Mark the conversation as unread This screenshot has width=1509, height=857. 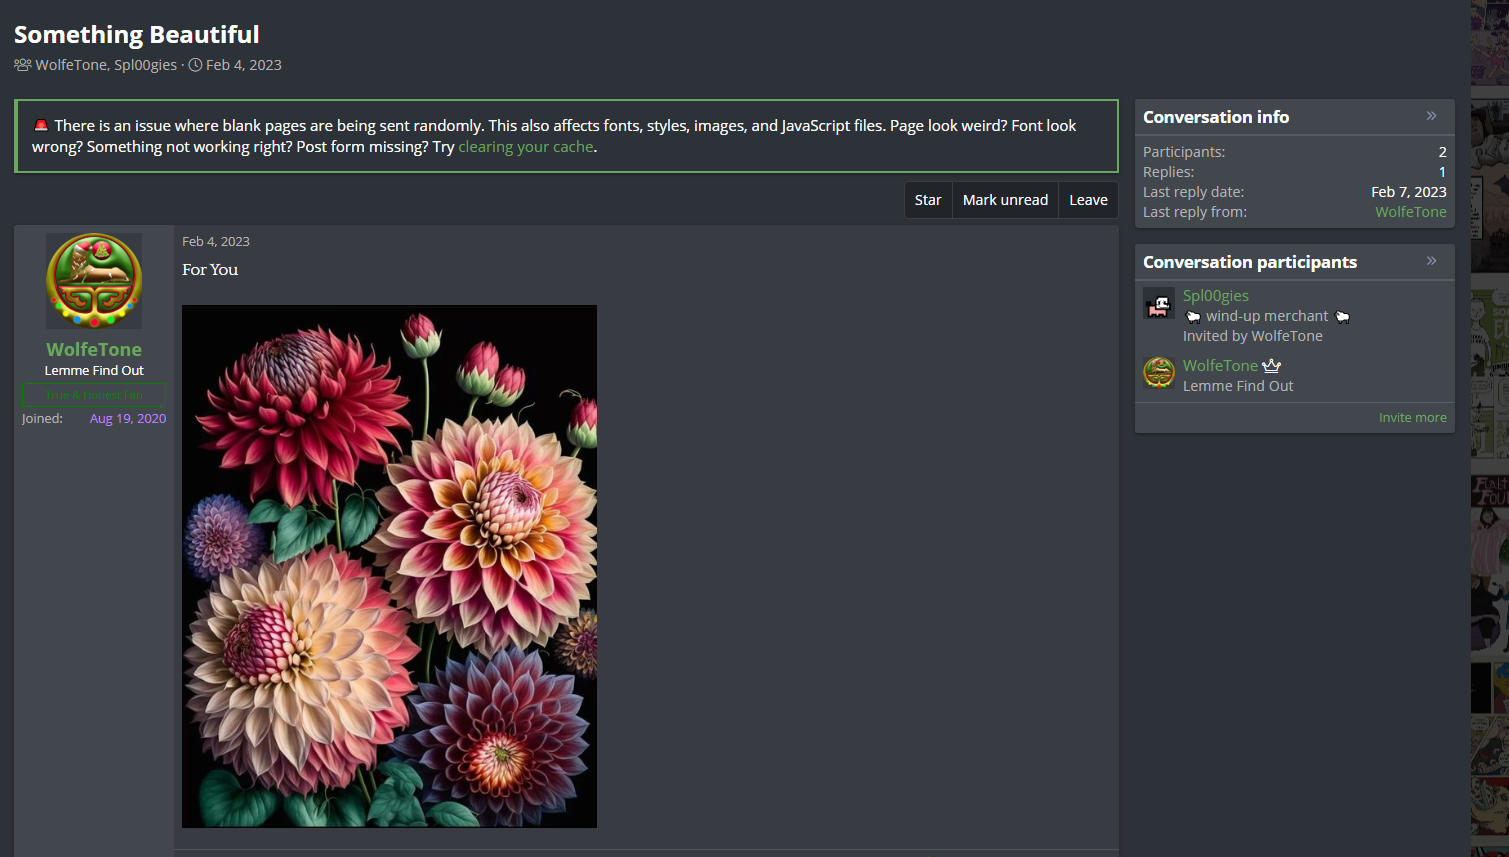pos(1005,200)
